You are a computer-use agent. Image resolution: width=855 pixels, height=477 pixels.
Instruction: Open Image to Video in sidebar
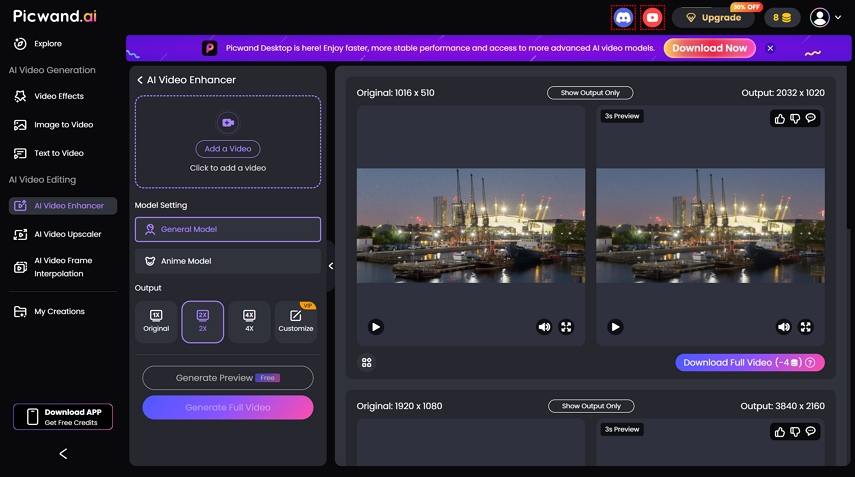tap(53, 125)
